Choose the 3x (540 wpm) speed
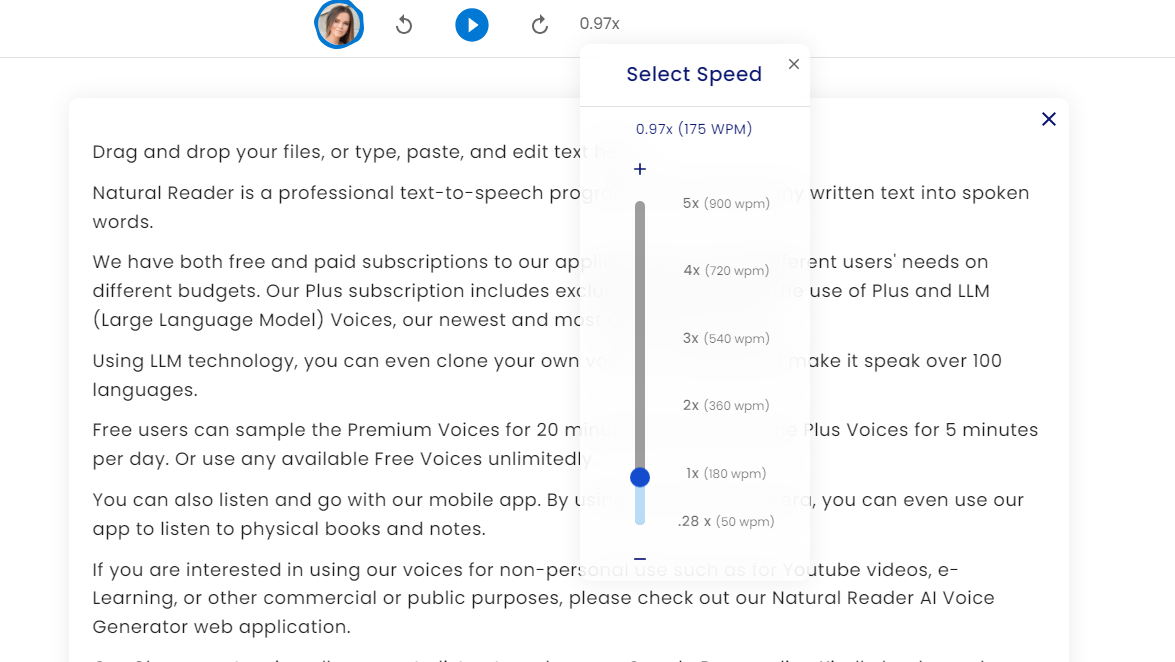Screen dimensions: 1175x662 726,339
